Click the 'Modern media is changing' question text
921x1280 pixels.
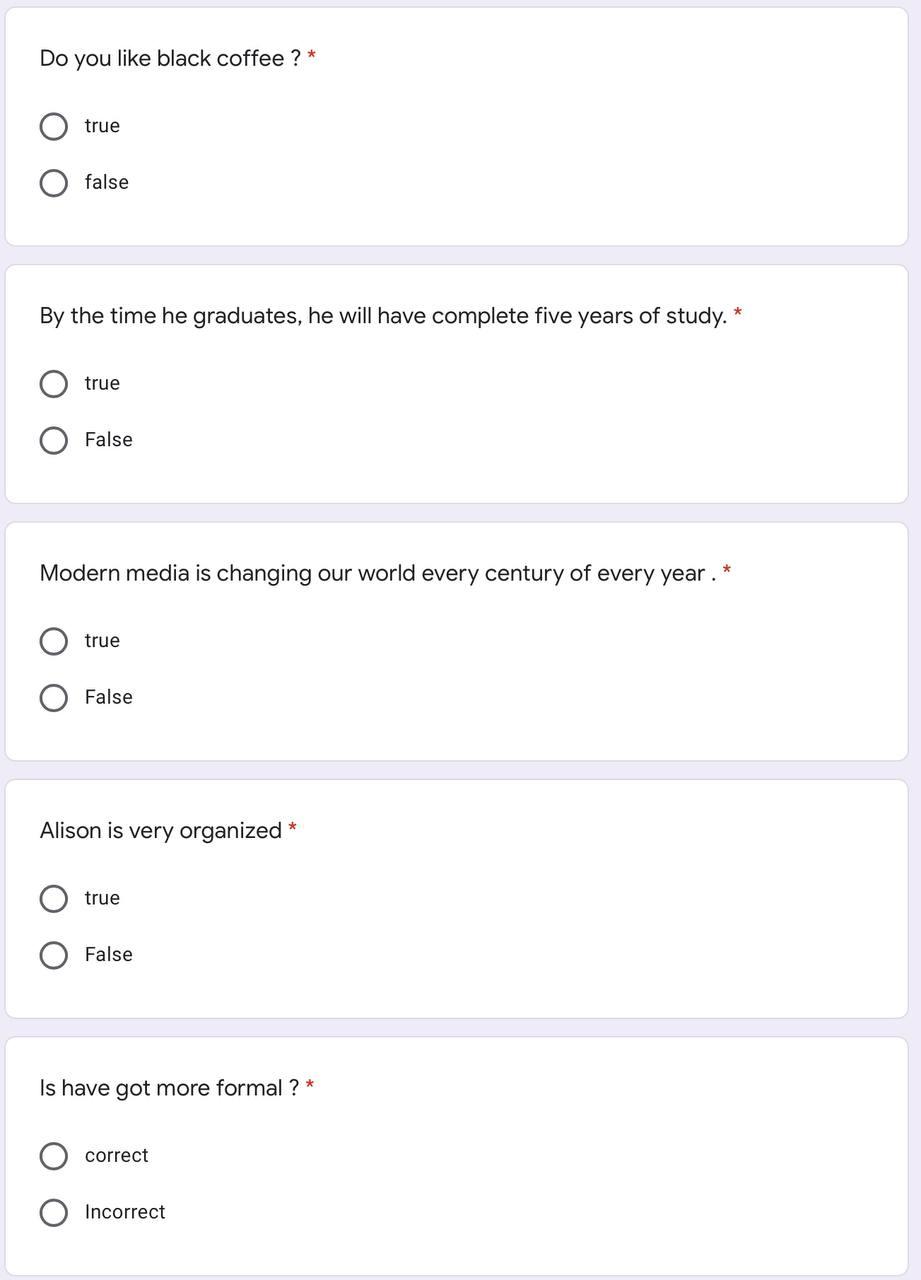pyautogui.click(x=378, y=573)
